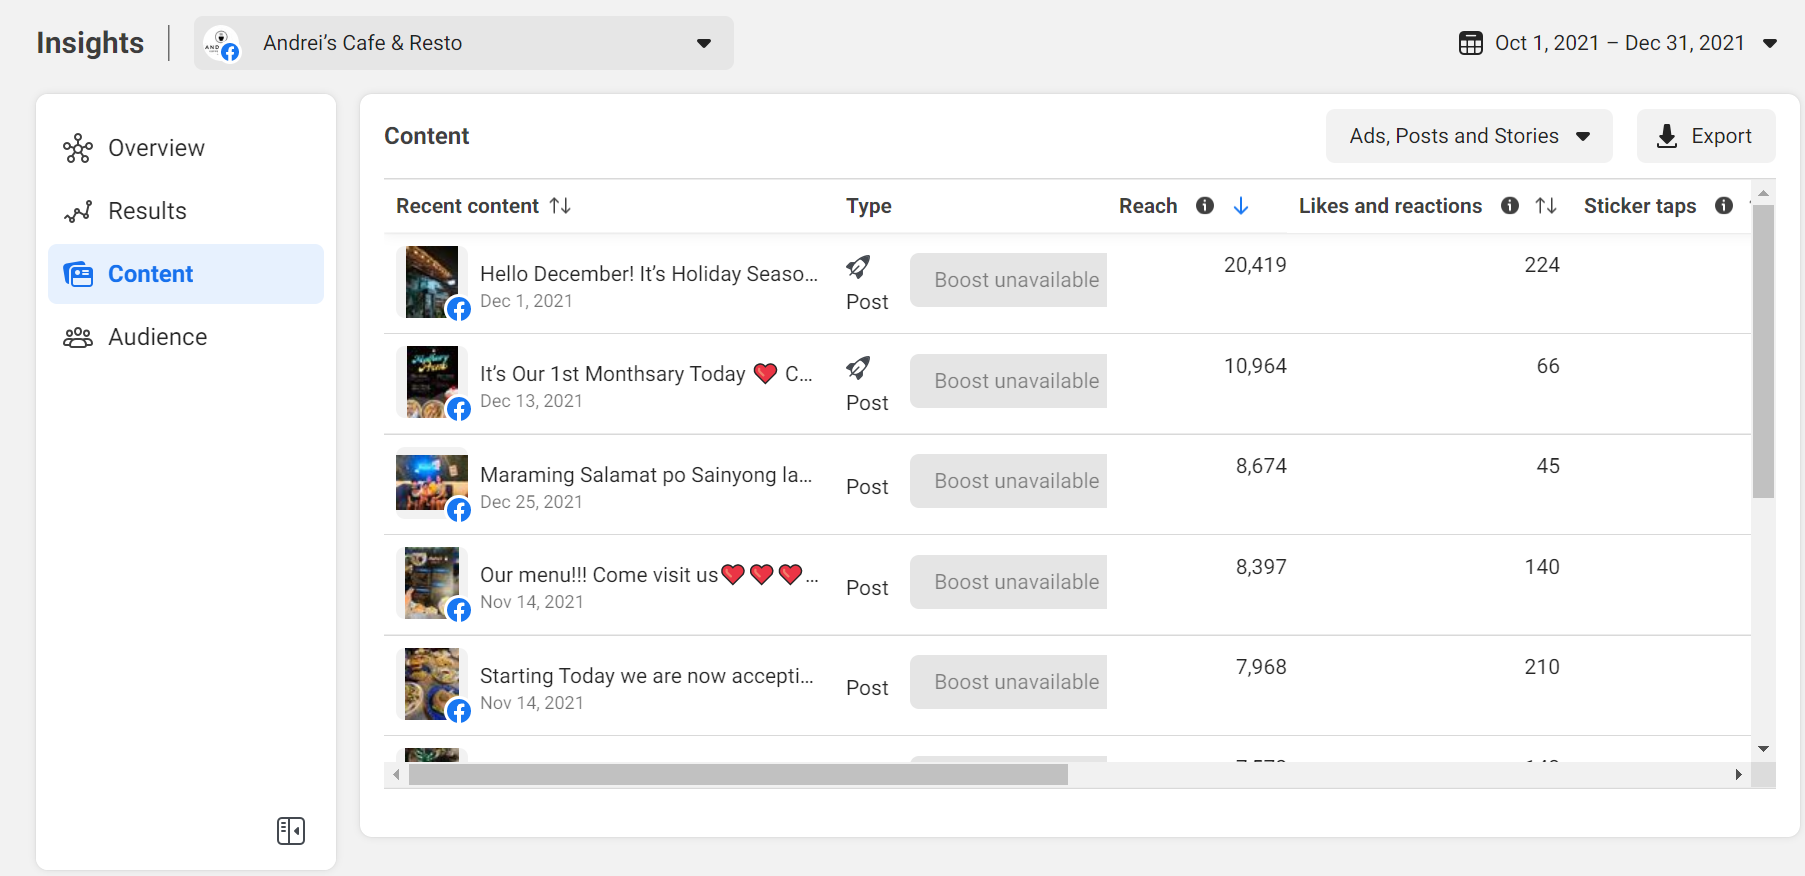
Task: Export the content data
Action: [x=1706, y=136]
